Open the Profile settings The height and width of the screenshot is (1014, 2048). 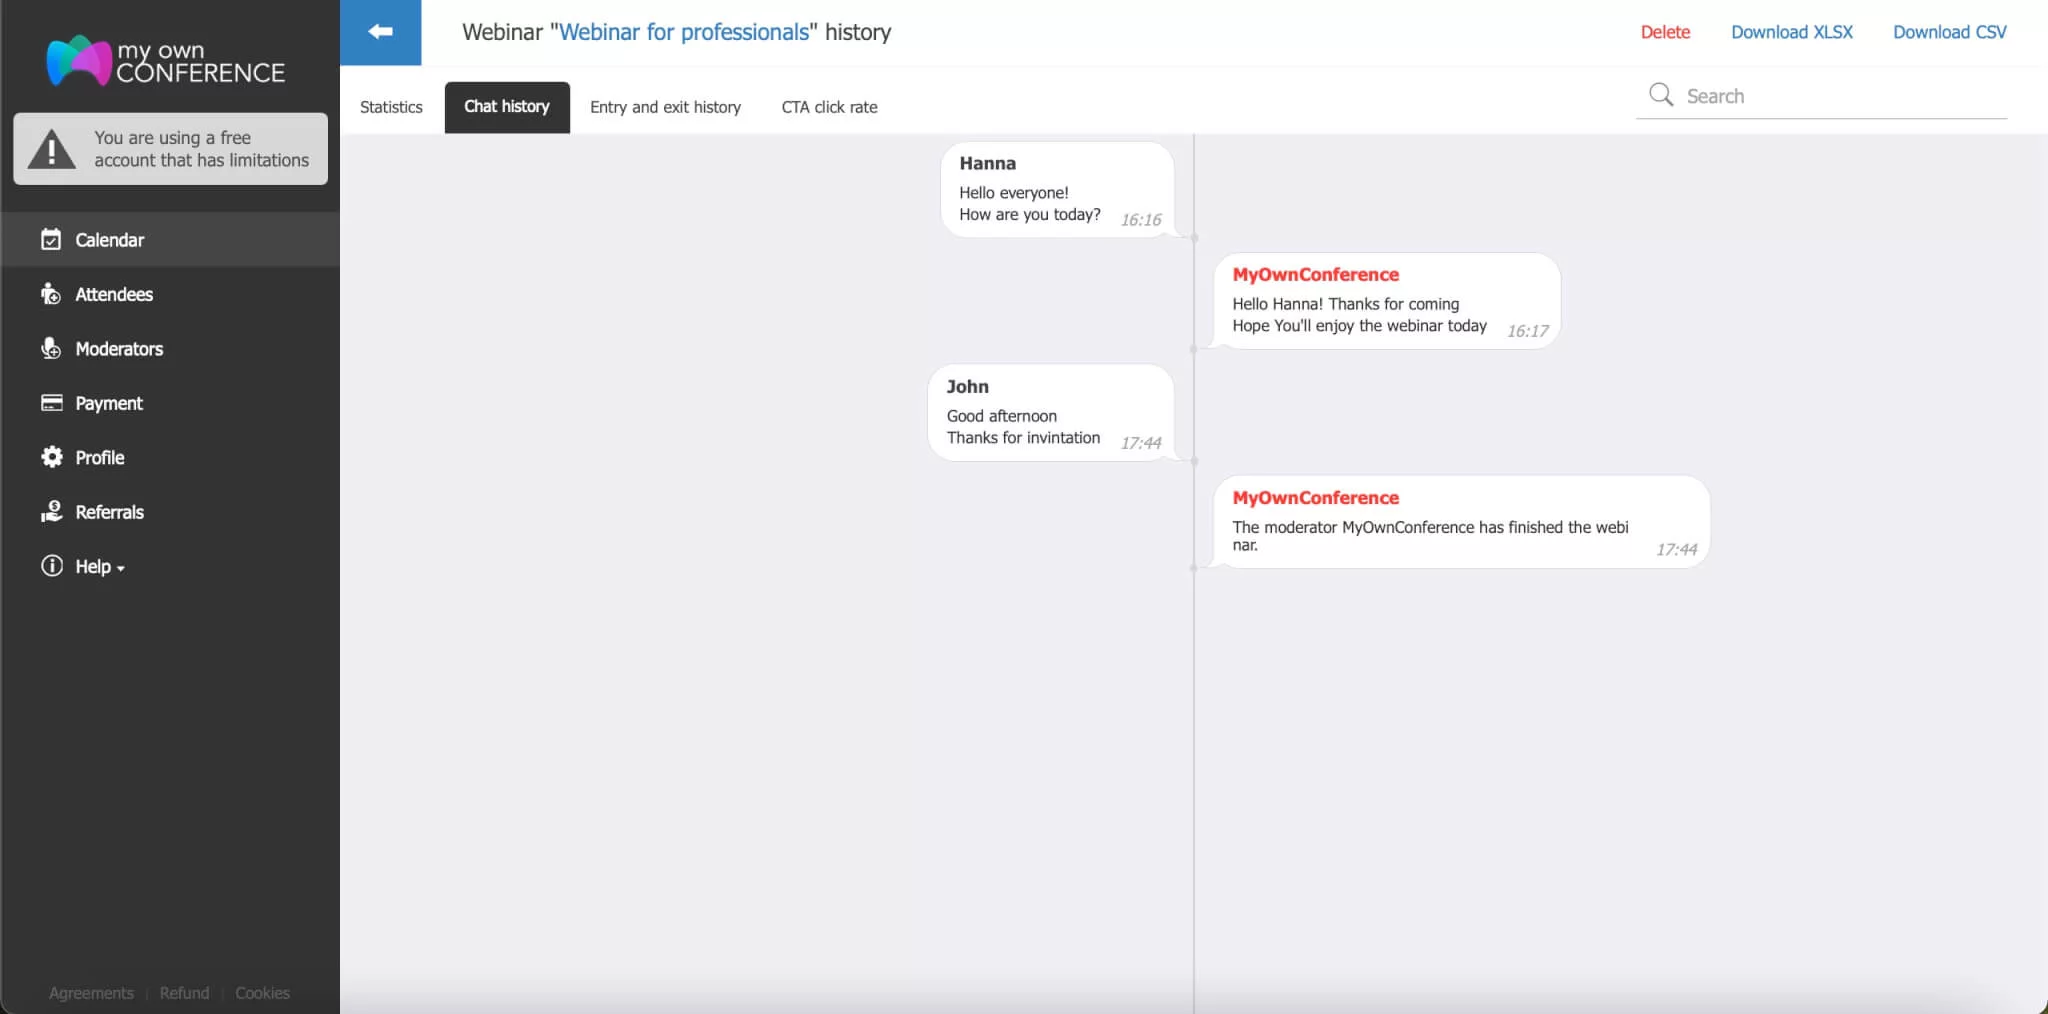point(100,457)
